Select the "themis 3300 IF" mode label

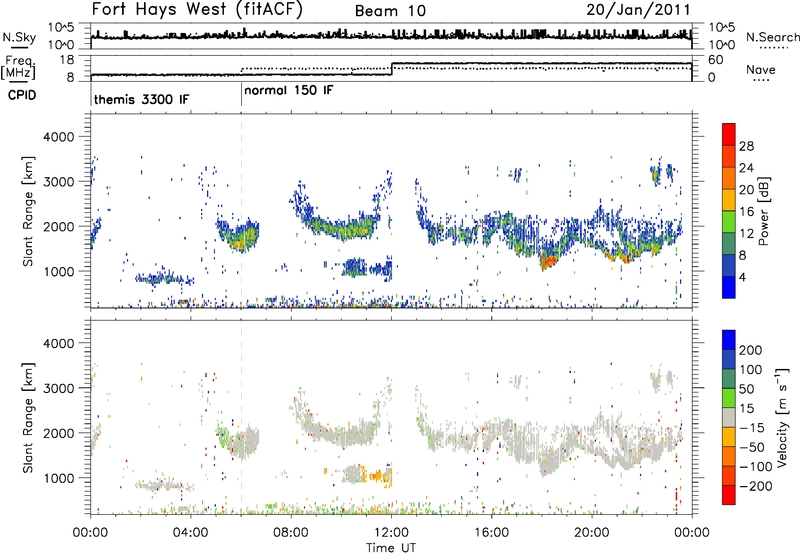[x=141, y=99]
